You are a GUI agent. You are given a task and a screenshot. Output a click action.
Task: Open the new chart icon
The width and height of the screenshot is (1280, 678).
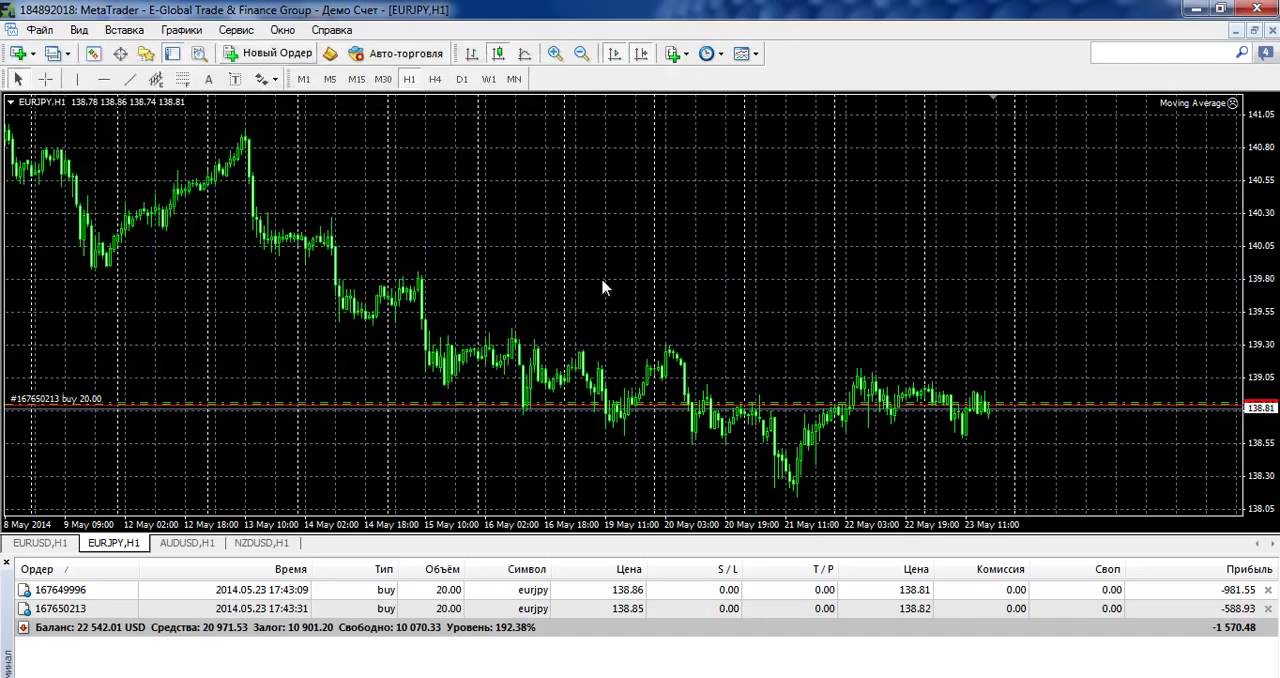pos(18,54)
